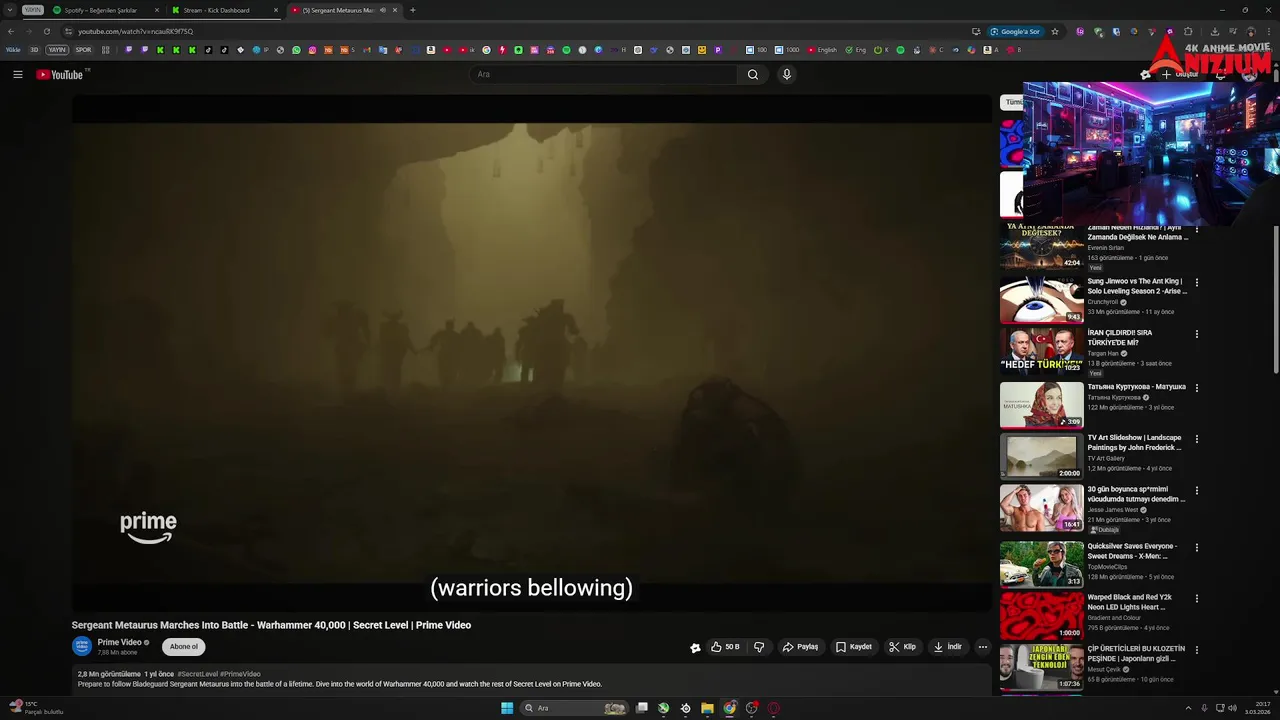The height and width of the screenshot is (720, 1280).
Task: Open options for Warped Black and Red video
Action: [1197, 599]
